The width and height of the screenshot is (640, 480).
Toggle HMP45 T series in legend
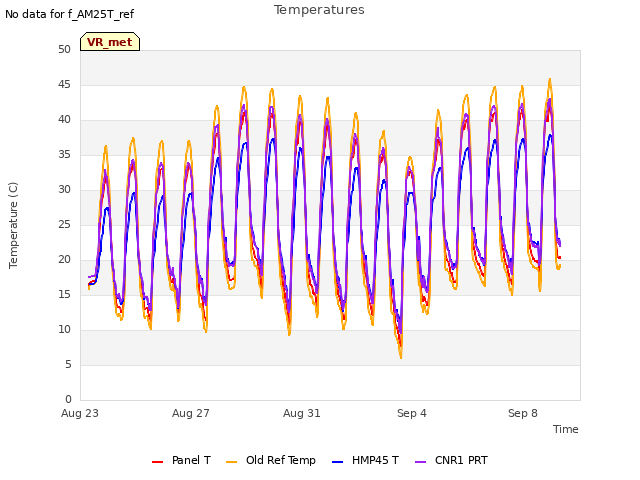coord(365,460)
